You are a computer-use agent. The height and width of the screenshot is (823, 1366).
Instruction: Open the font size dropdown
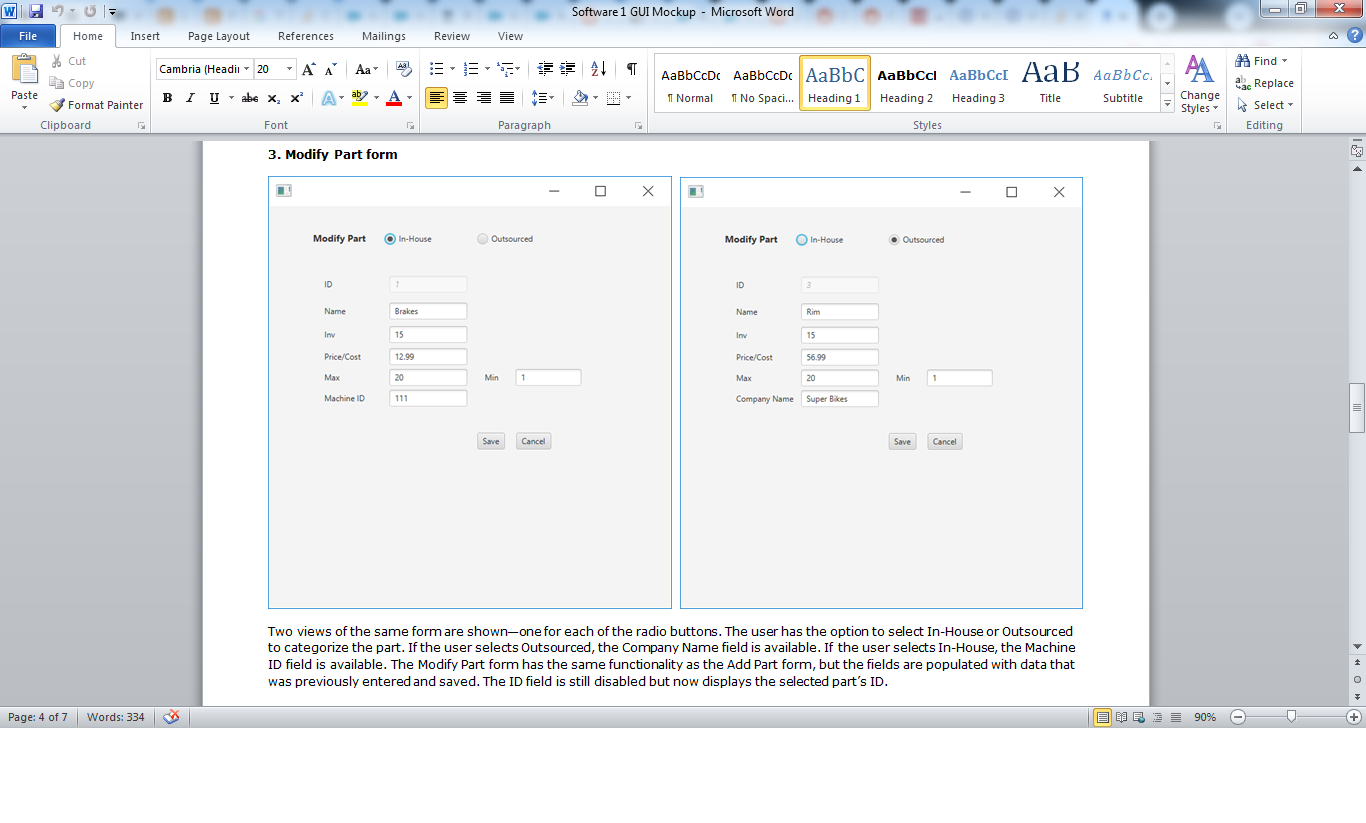point(291,68)
